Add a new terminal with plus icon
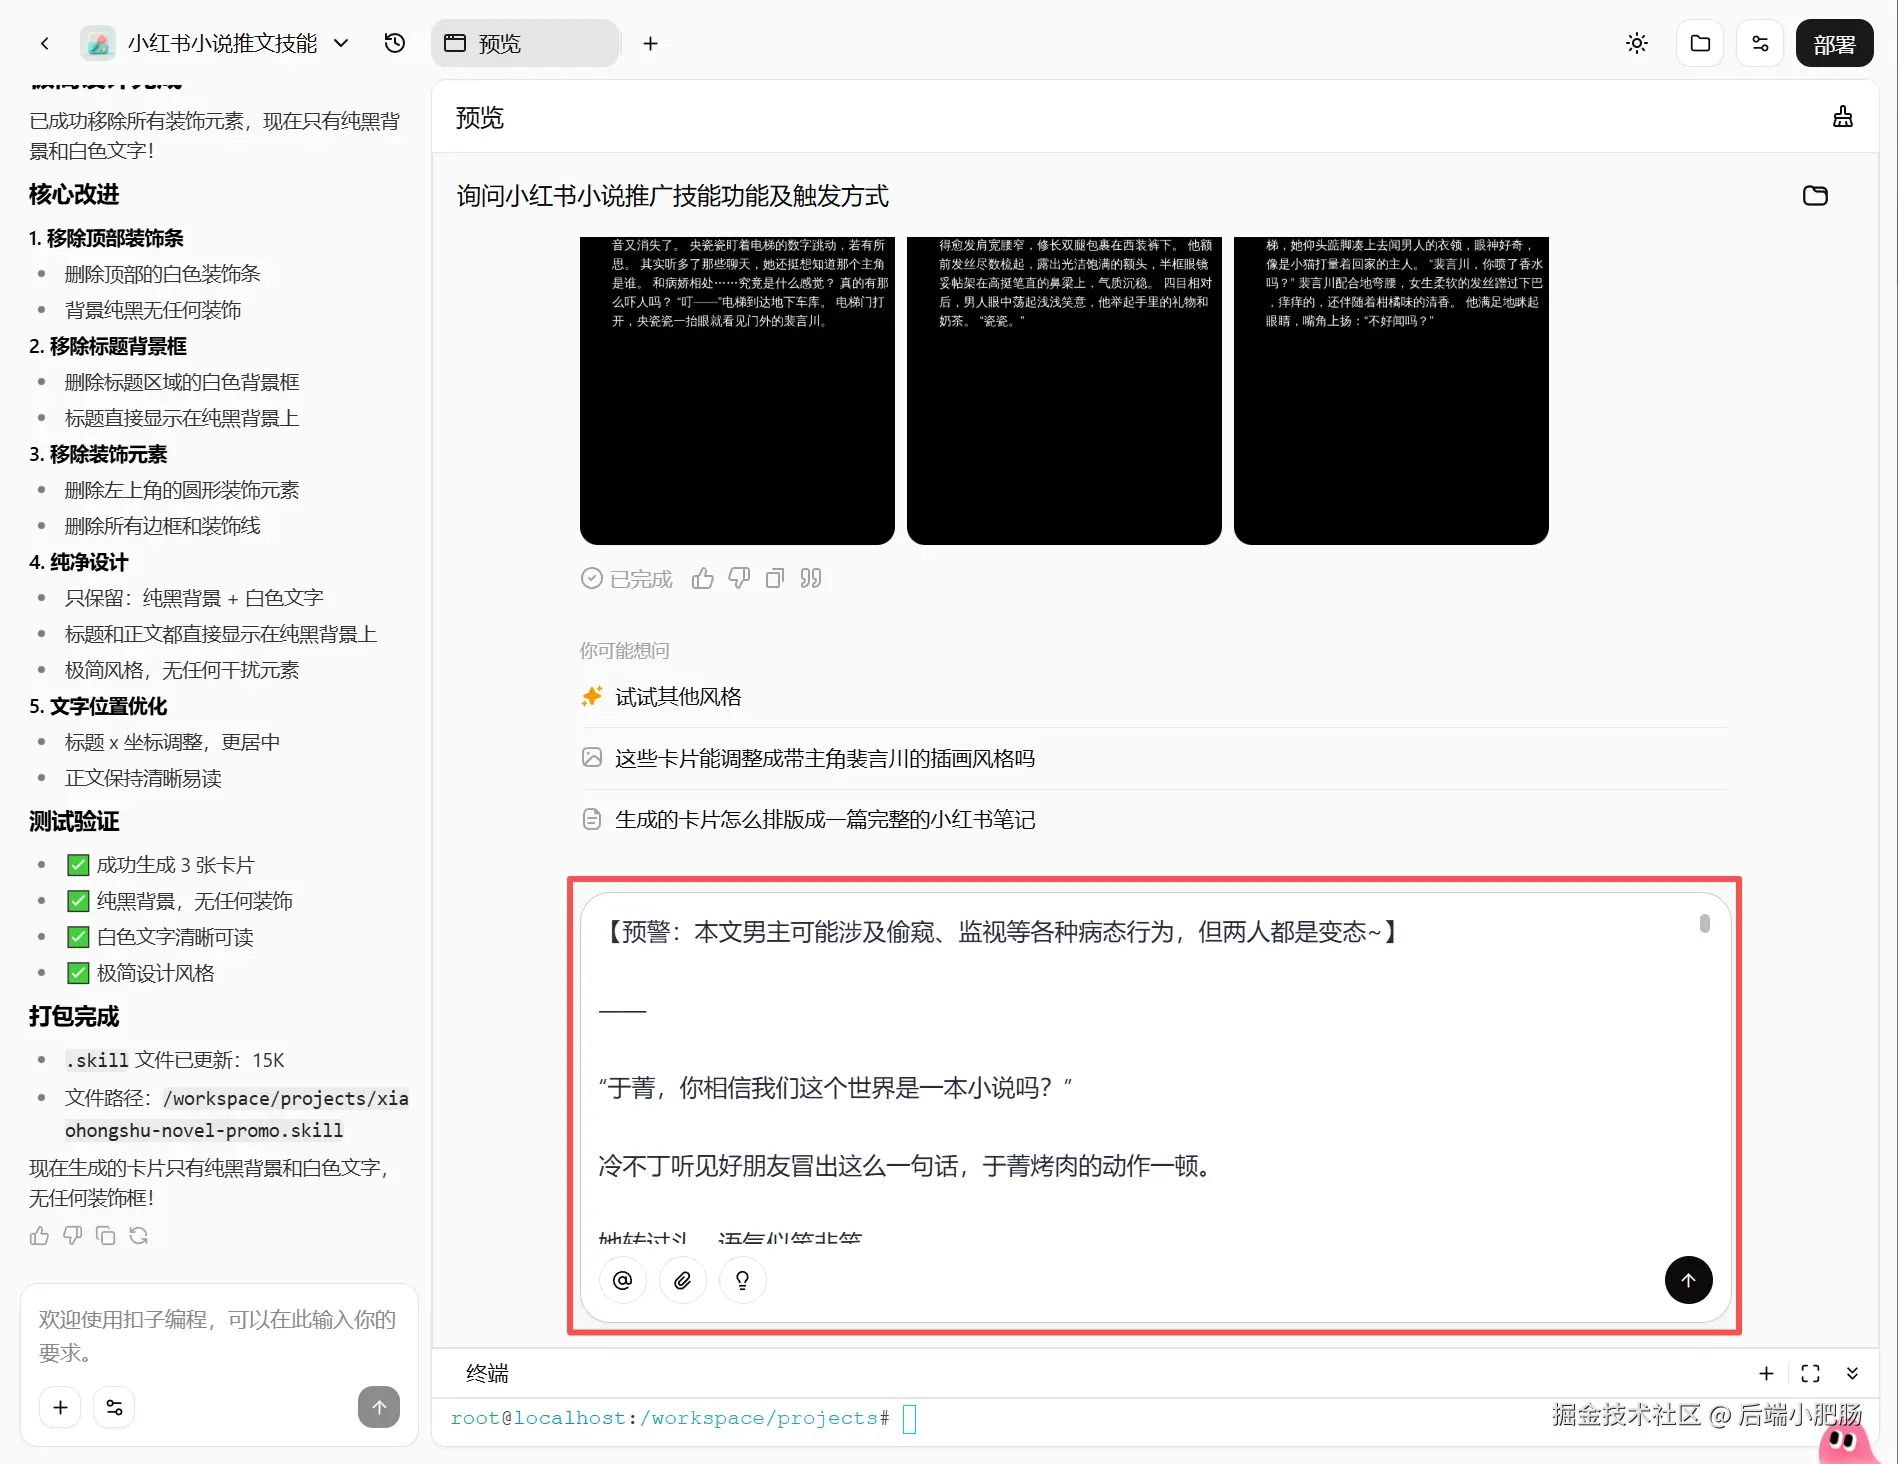1898x1464 pixels. [1766, 1373]
